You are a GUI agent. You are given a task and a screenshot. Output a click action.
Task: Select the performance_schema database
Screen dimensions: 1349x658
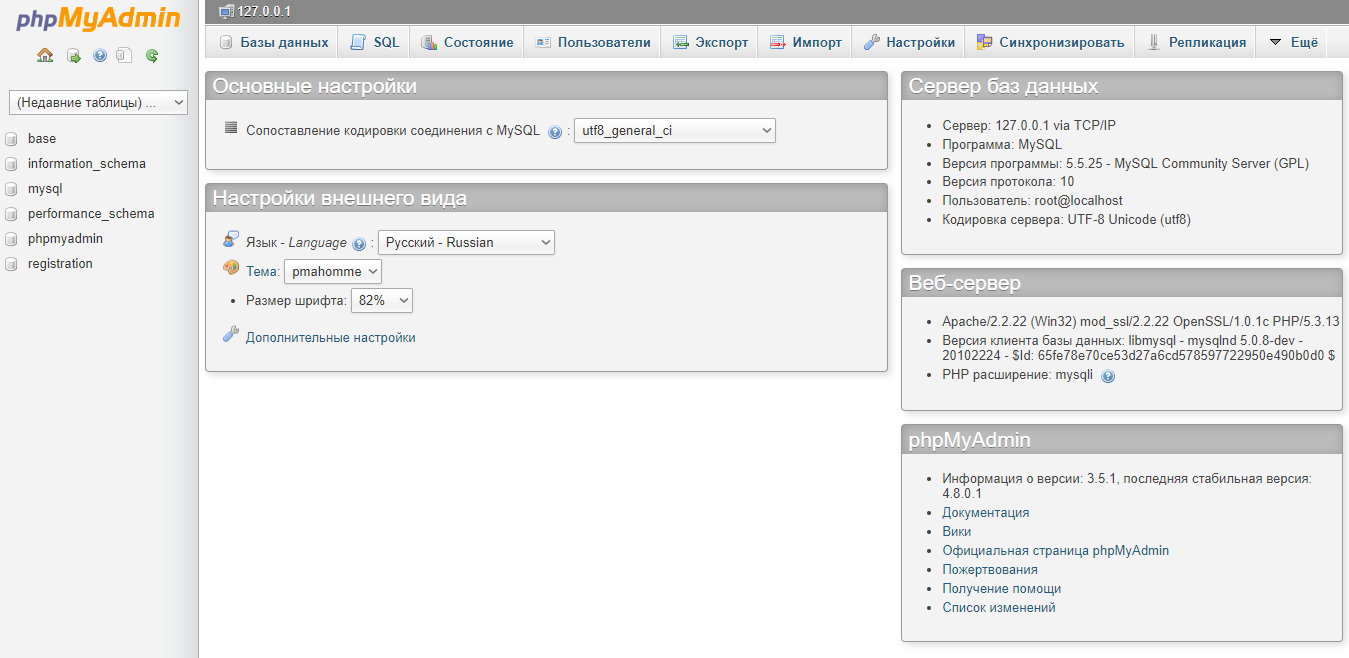[91, 214]
